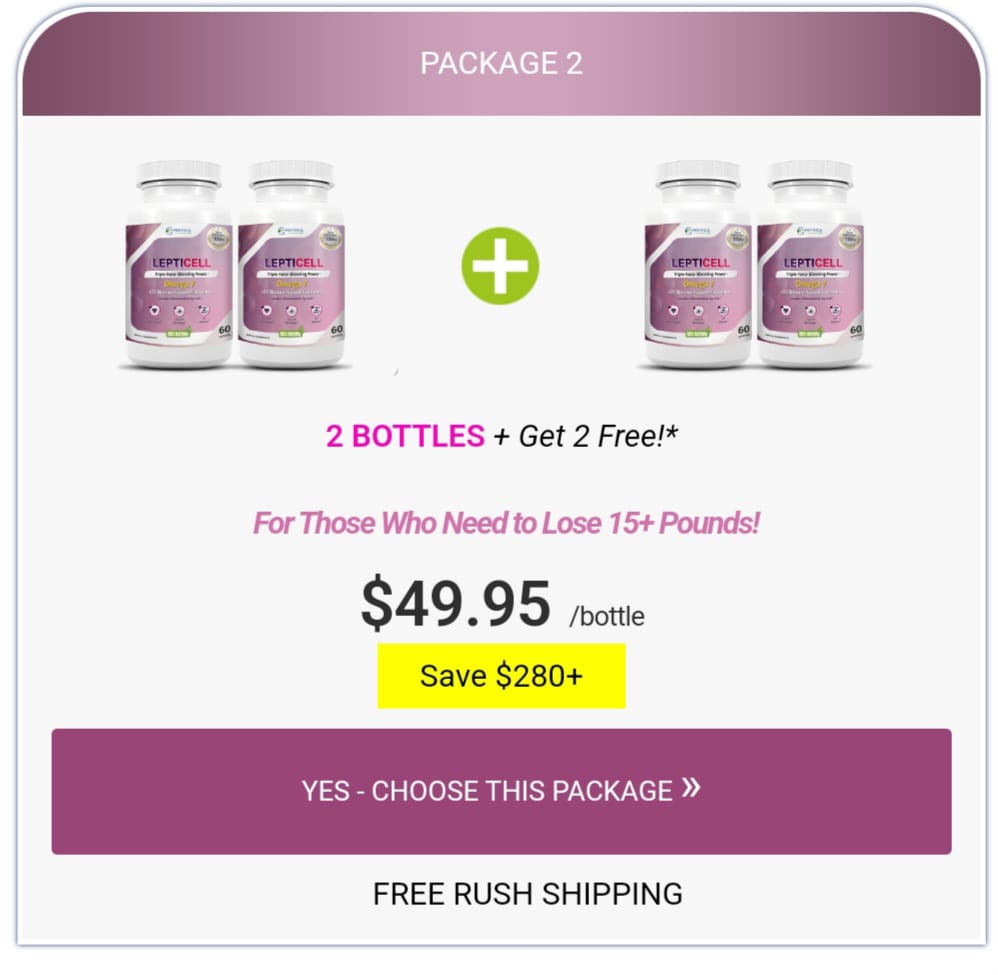The width and height of the screenshot is (998, 975).
Task: Choose this package via the purple button
Action: point(502,791)
